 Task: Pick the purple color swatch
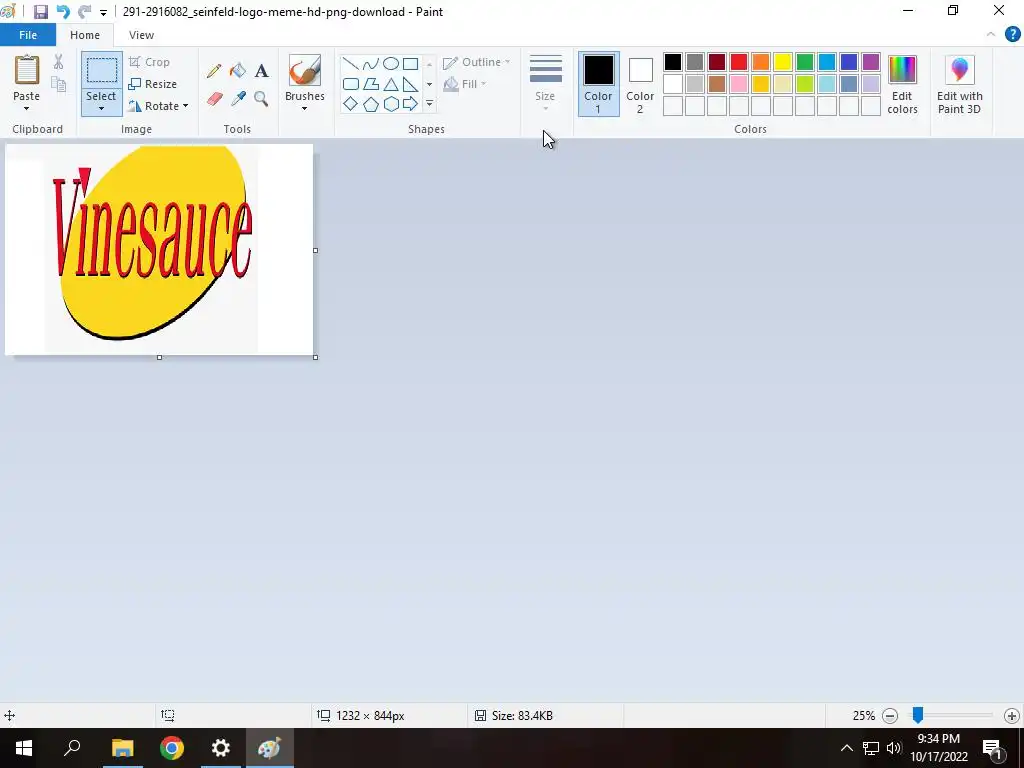(x=871, y=62)
